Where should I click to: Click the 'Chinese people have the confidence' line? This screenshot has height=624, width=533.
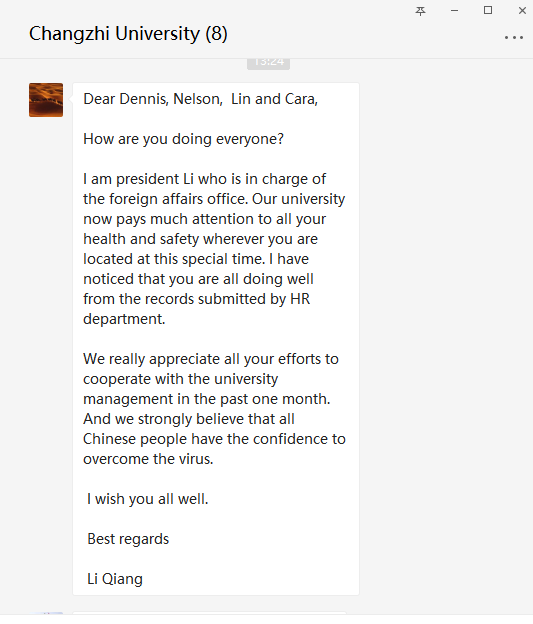point(214,439)
